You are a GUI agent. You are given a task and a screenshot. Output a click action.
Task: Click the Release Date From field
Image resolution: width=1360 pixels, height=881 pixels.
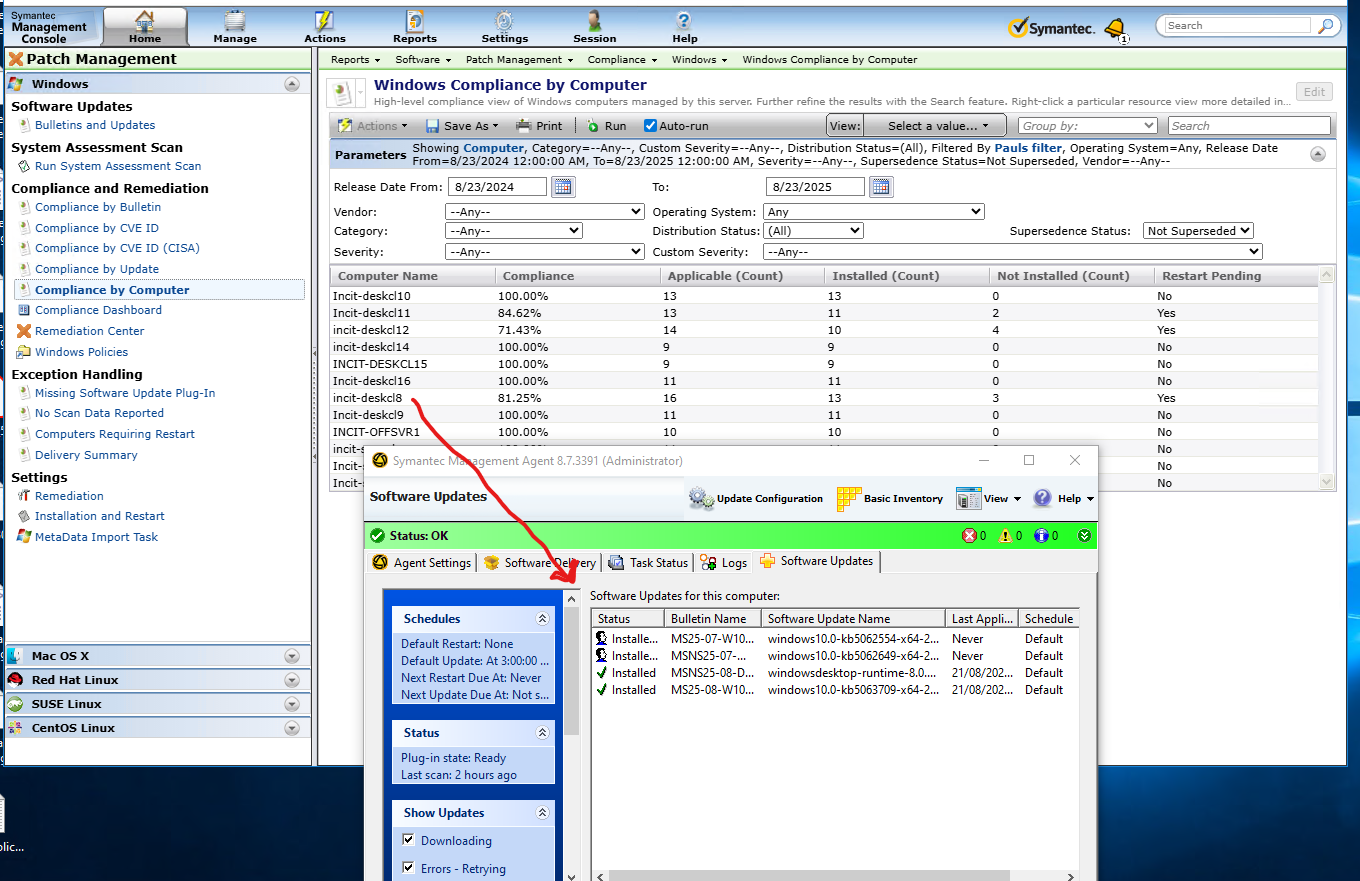[498, 186]
